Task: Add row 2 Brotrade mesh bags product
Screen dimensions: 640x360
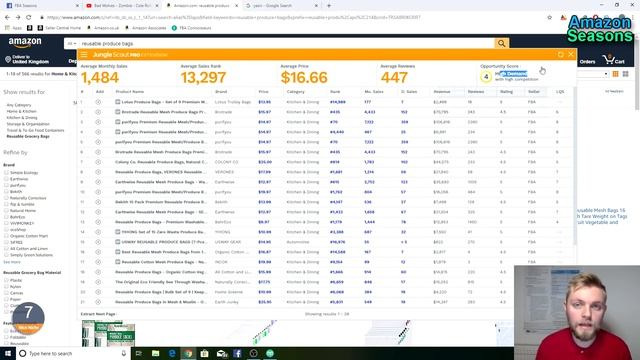Action: click(x=98, y=112)
